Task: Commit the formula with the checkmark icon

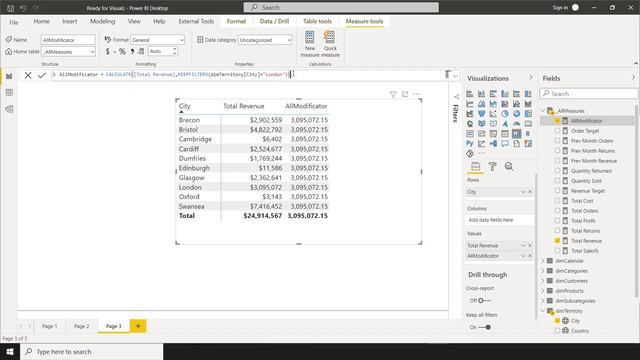Action: [42, 75]
